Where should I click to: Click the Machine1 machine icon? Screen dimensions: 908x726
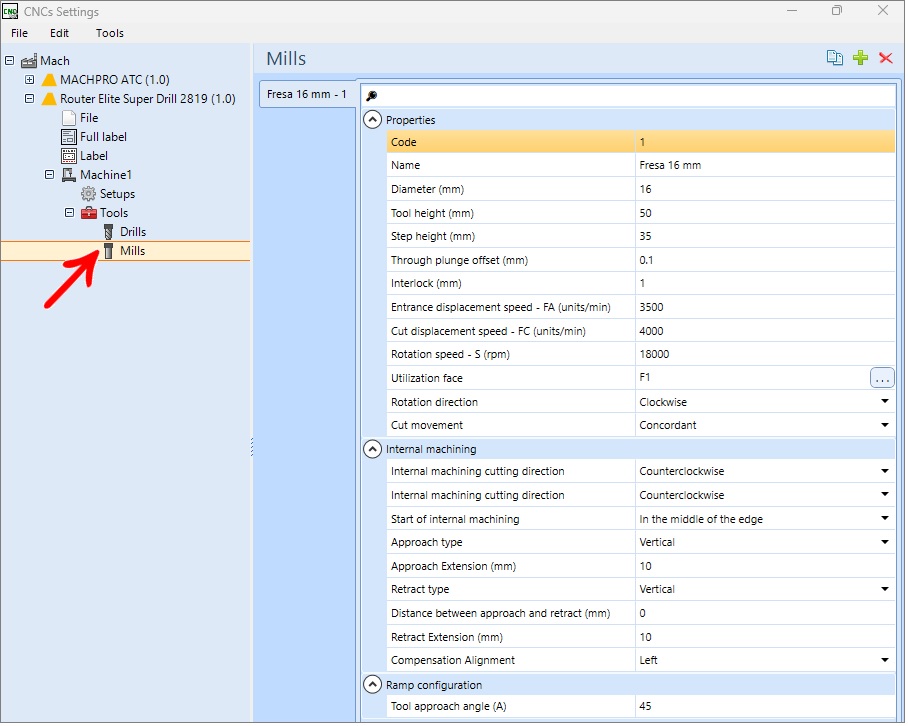tap(69, 175)
